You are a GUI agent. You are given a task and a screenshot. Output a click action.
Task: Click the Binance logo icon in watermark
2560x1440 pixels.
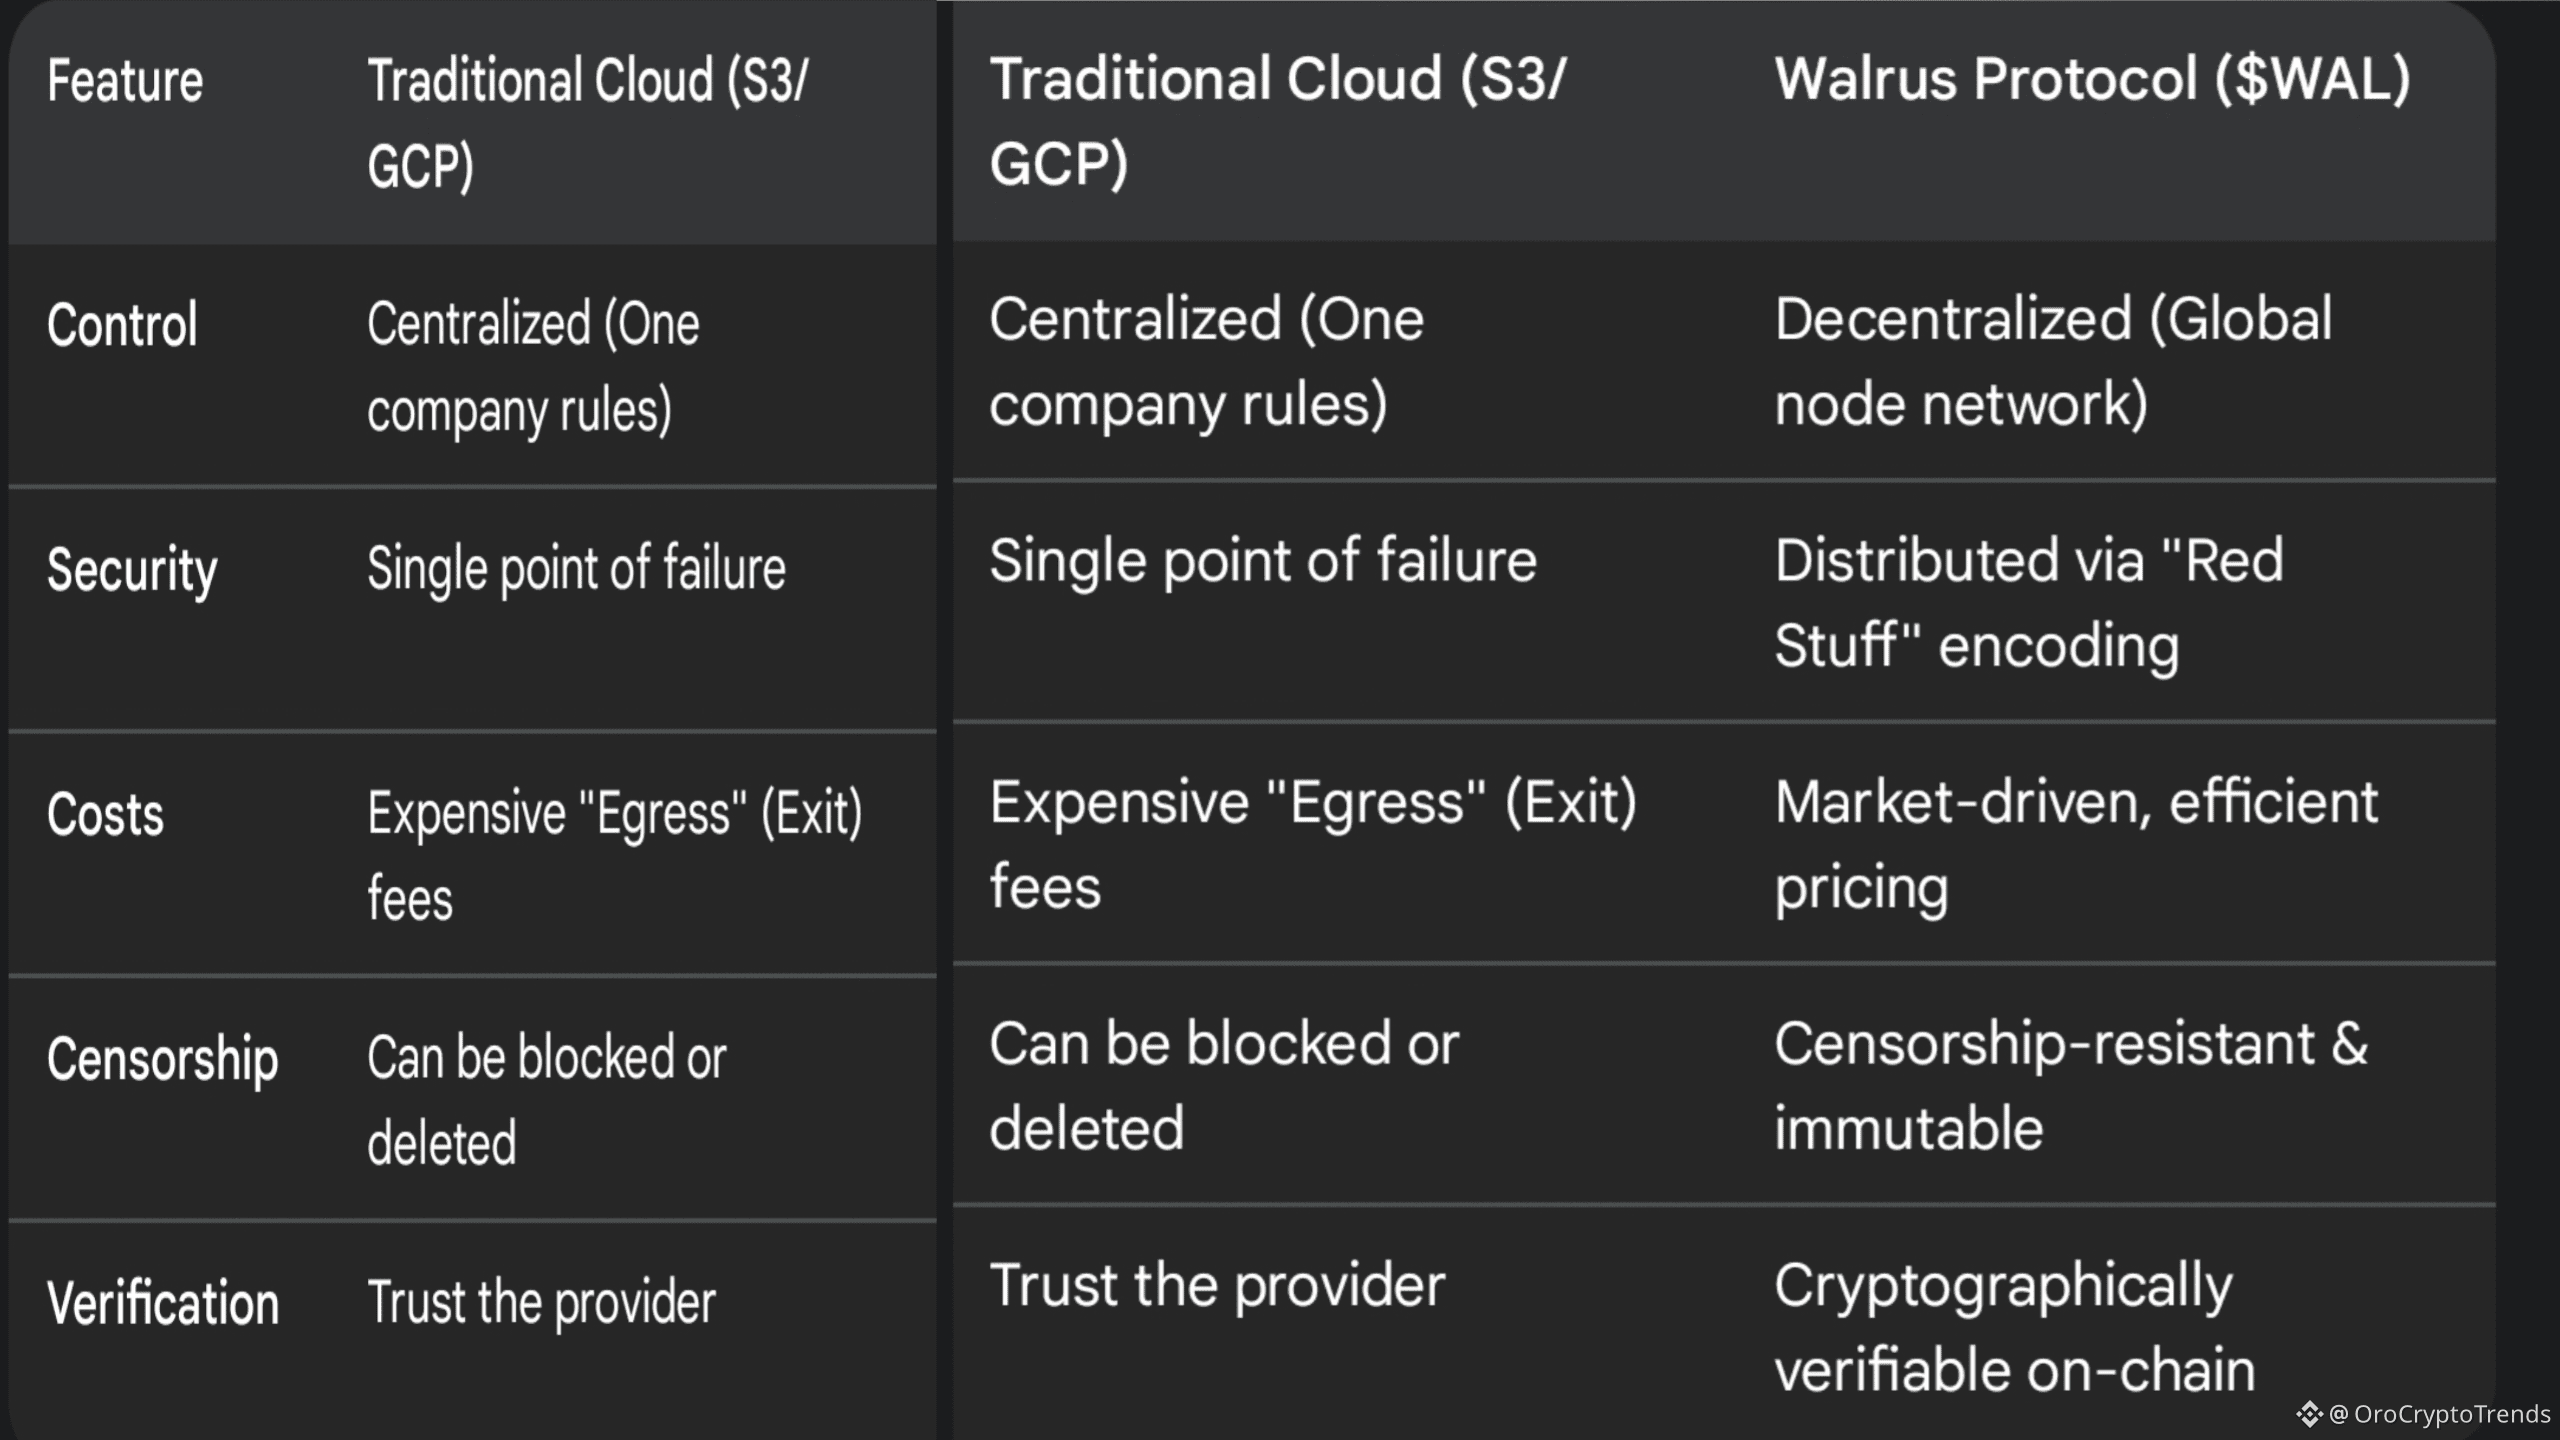tap(2309, 1413)
